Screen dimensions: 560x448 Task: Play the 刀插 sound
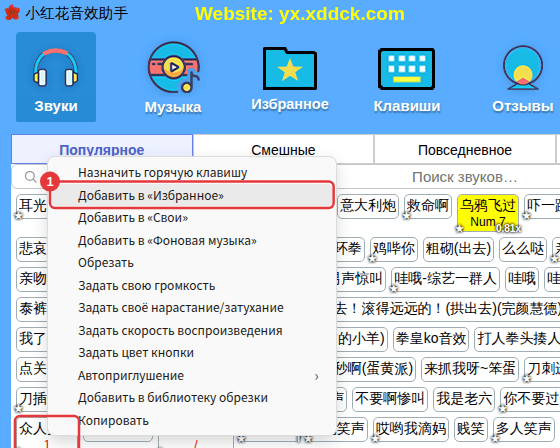(x=32, y=398)
